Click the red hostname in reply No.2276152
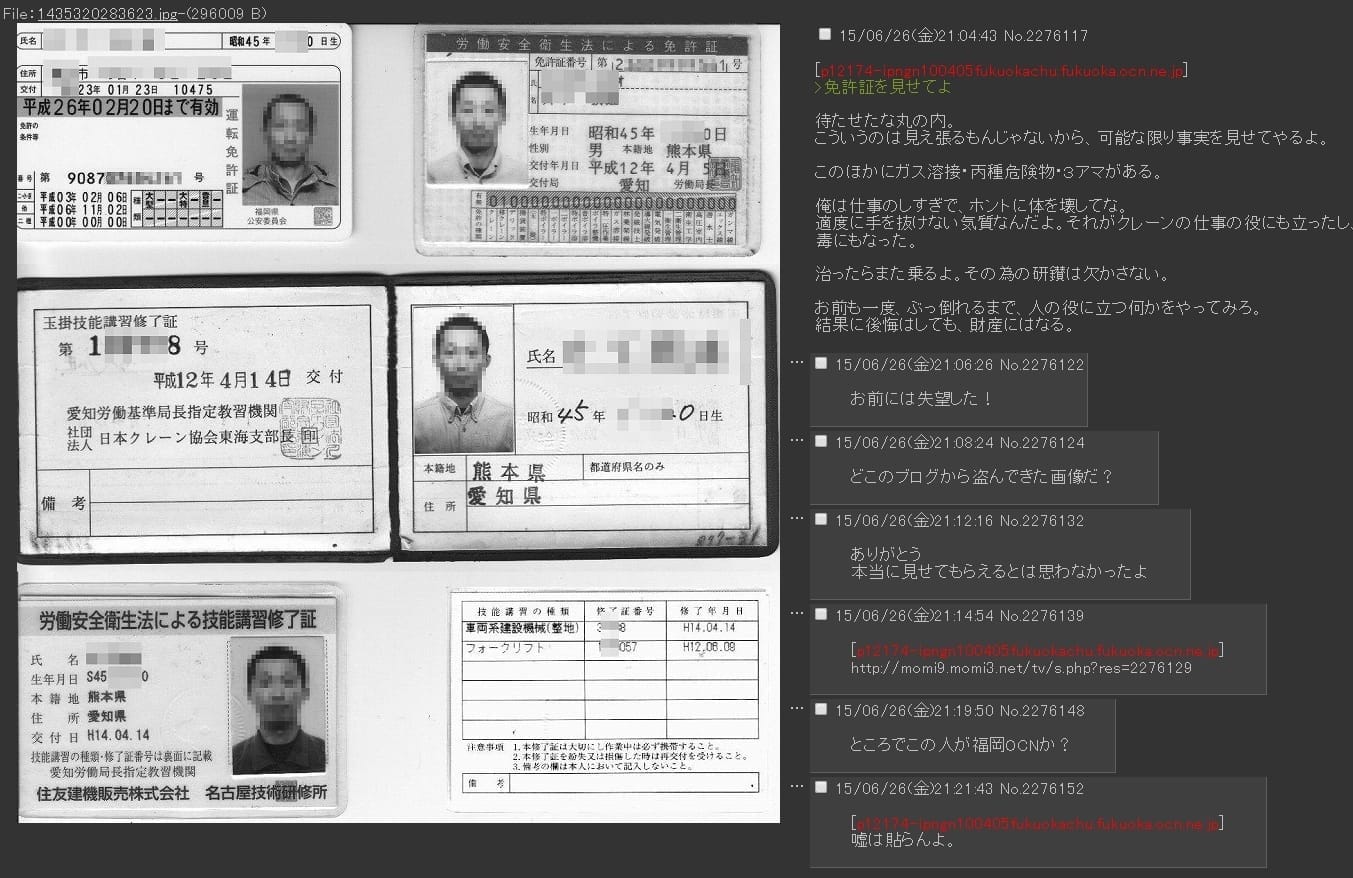 pyautogui.click(x=1036, y=824)
